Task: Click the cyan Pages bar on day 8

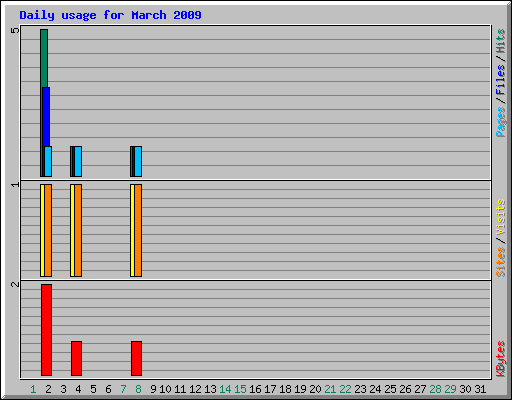Action: (138, 161)
